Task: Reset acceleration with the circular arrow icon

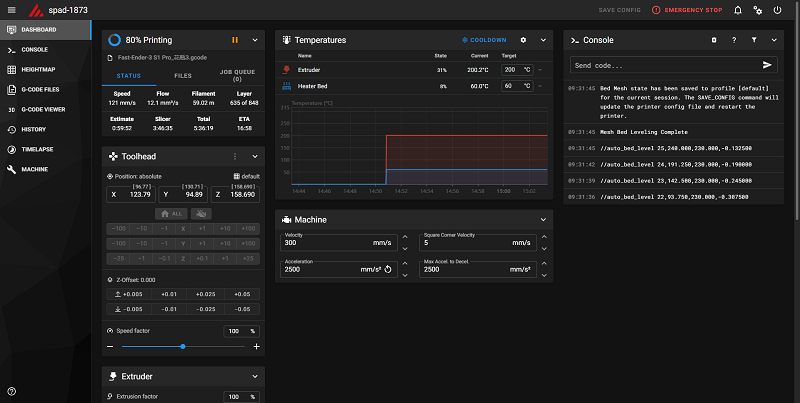Action: (x=388, y=269)
